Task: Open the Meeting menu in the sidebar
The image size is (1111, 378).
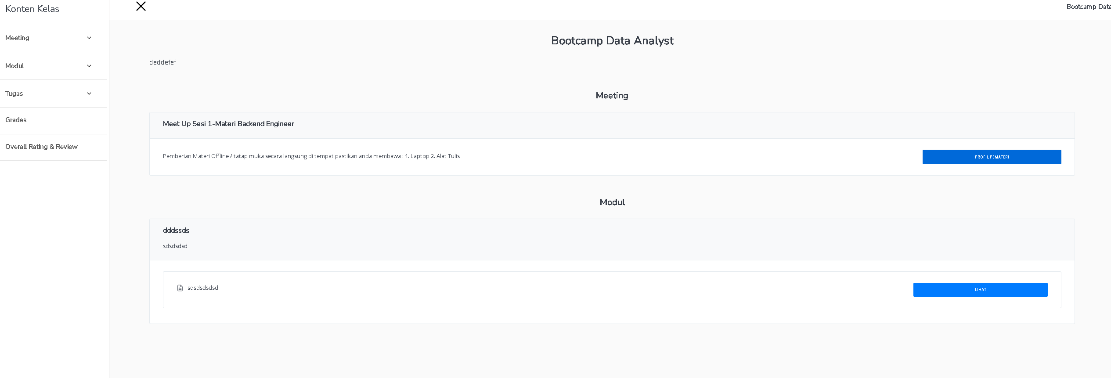Action: coord(53,38)
